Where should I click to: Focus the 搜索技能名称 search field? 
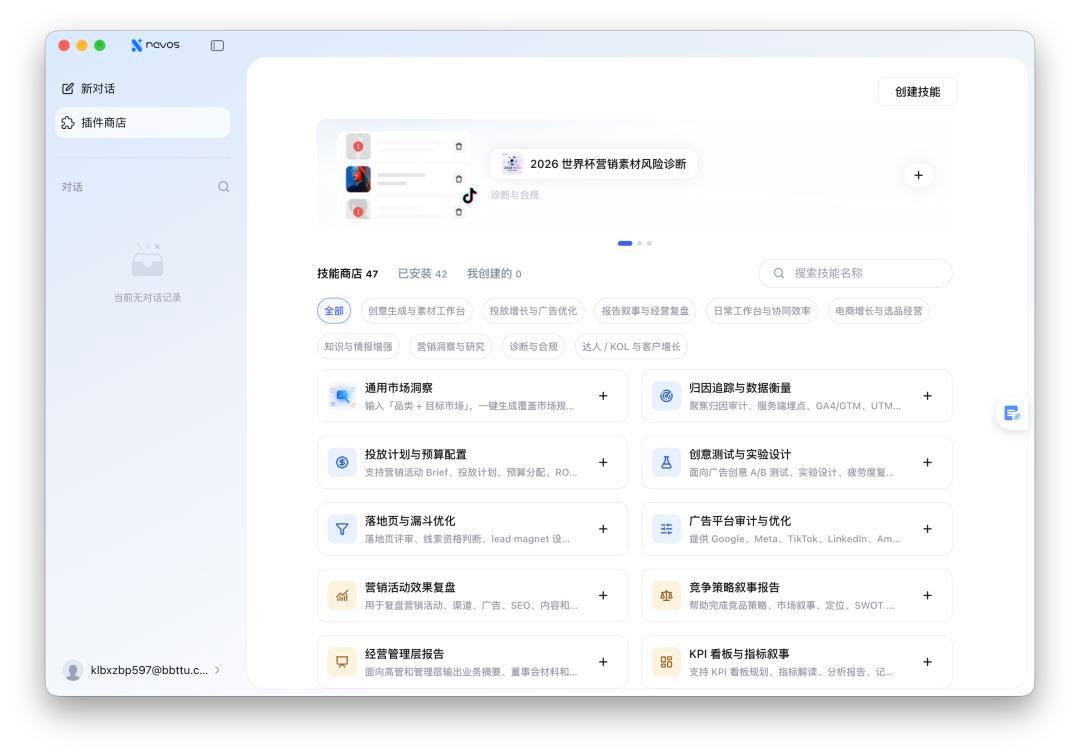[x=855, y=273]
